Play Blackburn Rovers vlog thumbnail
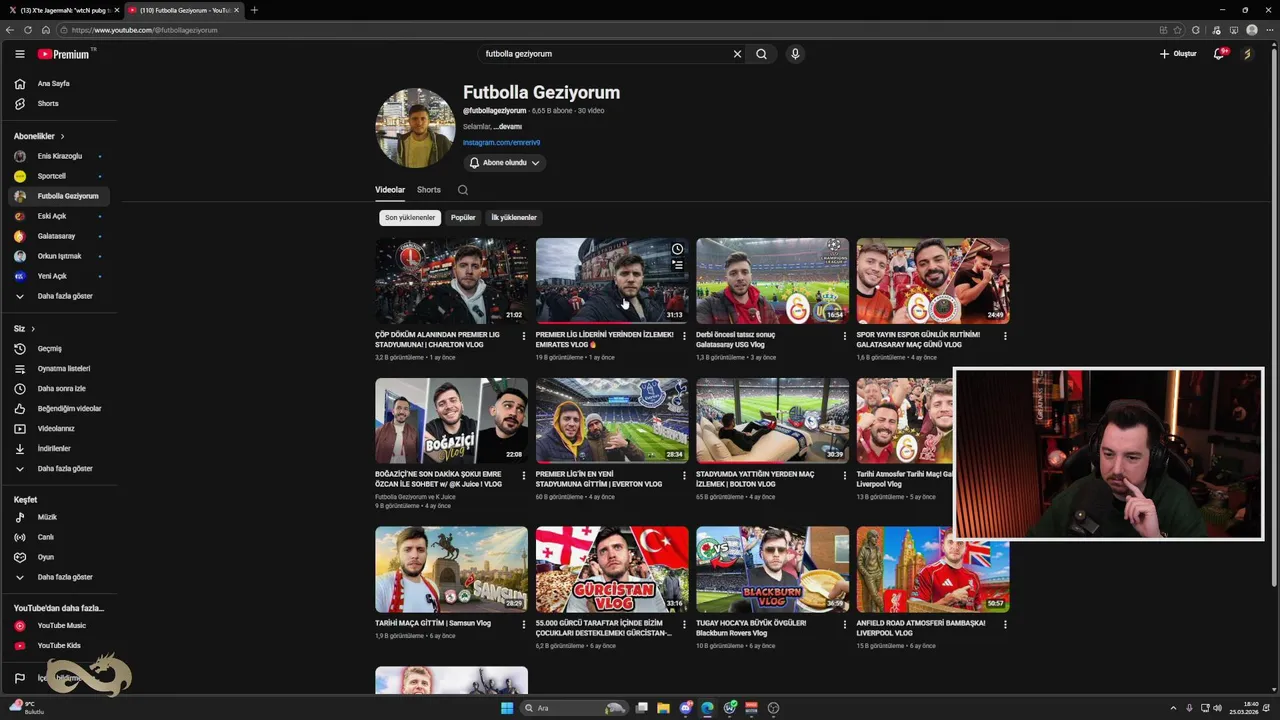 (772, 569)
